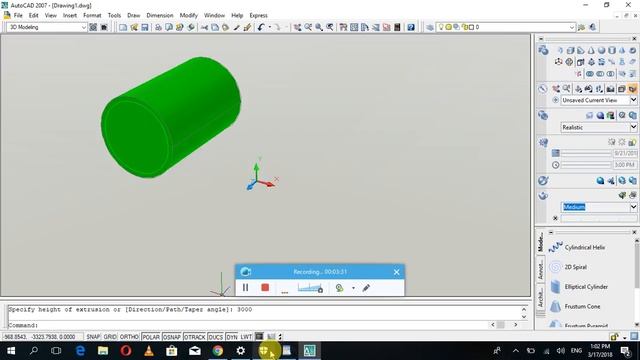
Task: Click the Help question mark icon
Action: pyautogui.click(x=411, y=27)
